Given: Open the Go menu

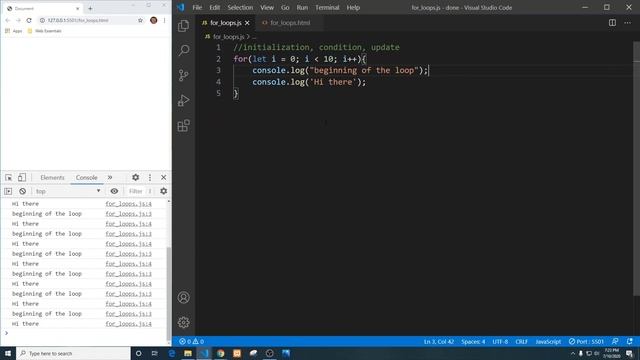Looking at the screenshot, I should coord(285,7).
